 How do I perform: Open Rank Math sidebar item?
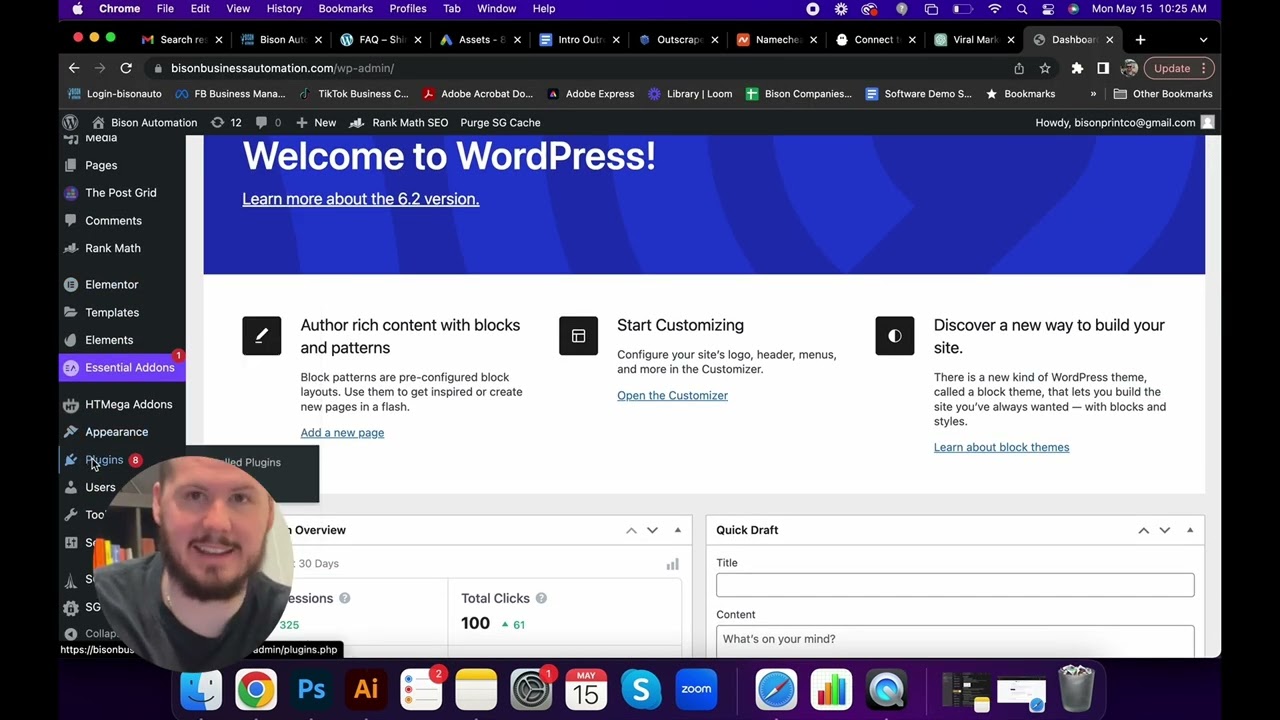(x=112, y=248)
